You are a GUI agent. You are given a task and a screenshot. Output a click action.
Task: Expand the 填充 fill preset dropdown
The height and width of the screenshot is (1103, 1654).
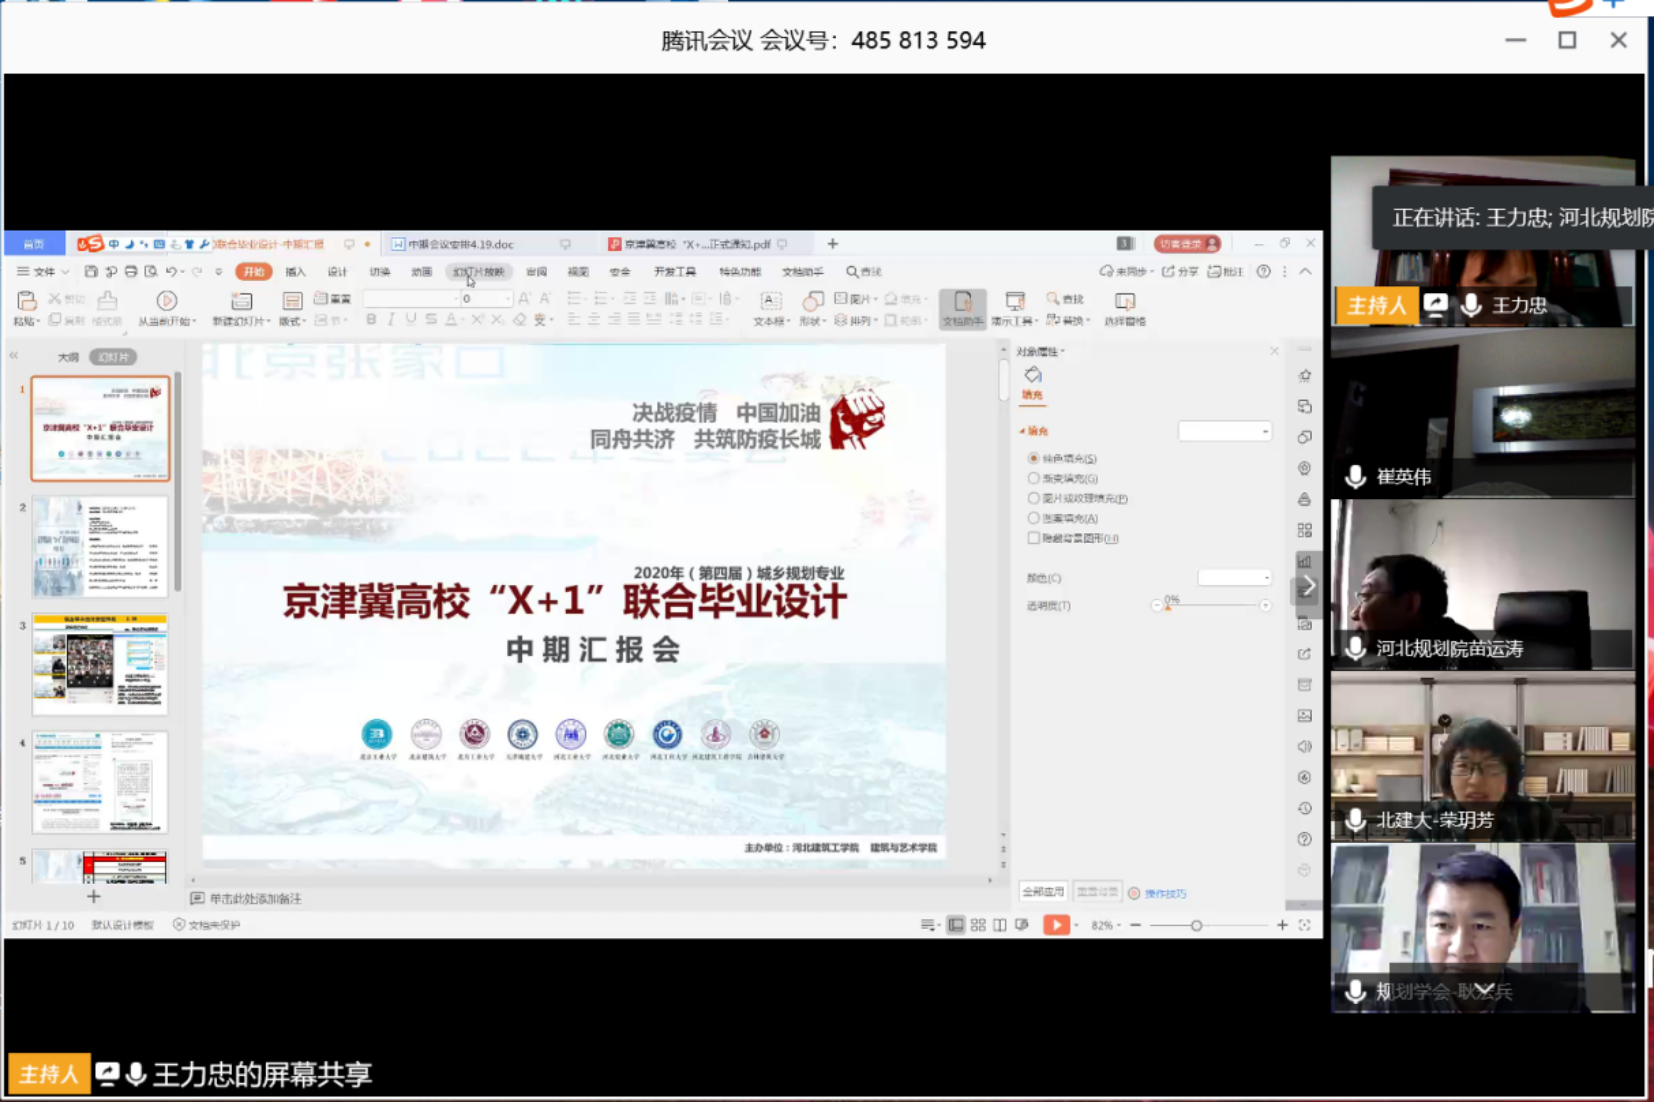[1225, 431]
